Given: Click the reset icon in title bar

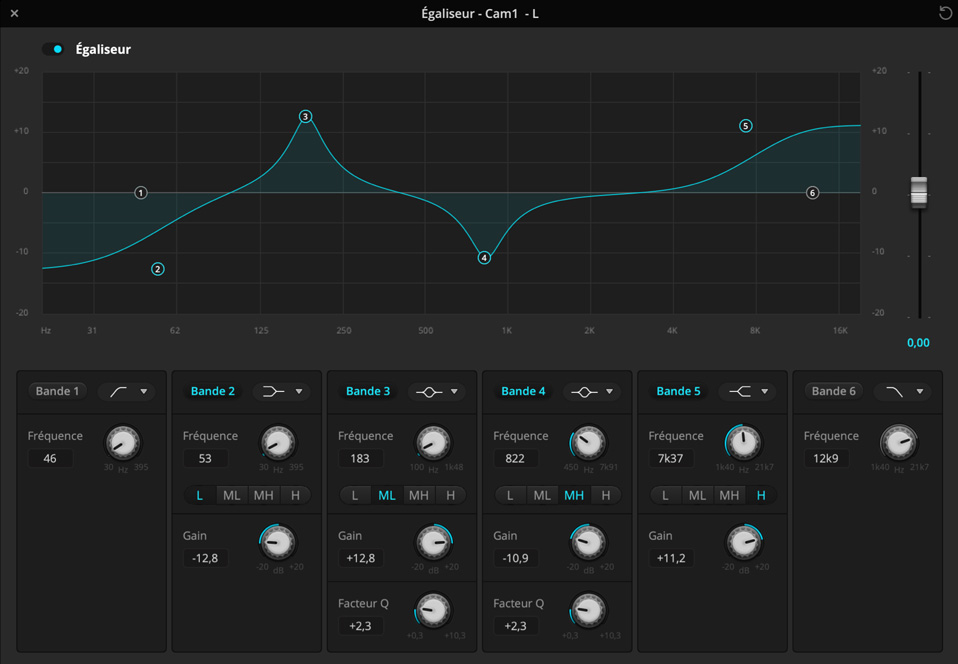Looking at the screenshot, I should coord(945,14).
